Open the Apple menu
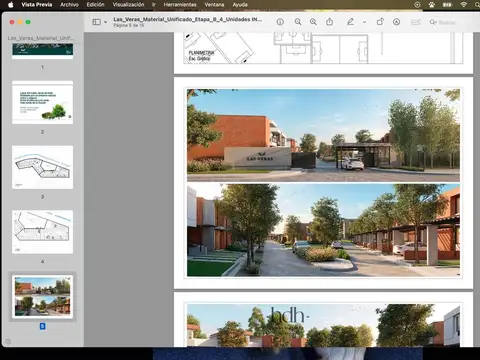The height and width of the screenshot is (360, 480). click(x=11, y=5)
